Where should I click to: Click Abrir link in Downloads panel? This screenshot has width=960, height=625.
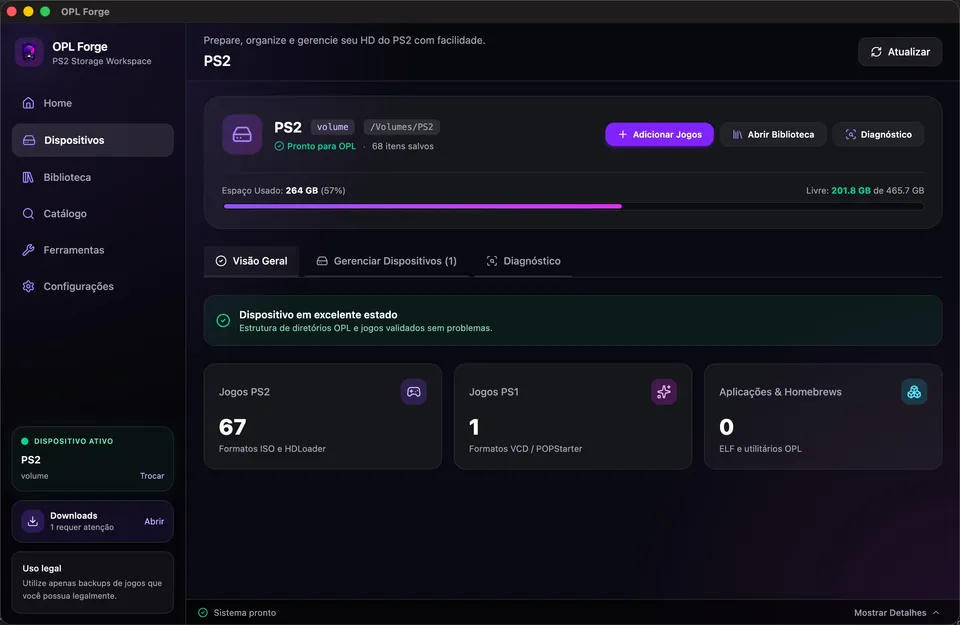tap(154, 522)
